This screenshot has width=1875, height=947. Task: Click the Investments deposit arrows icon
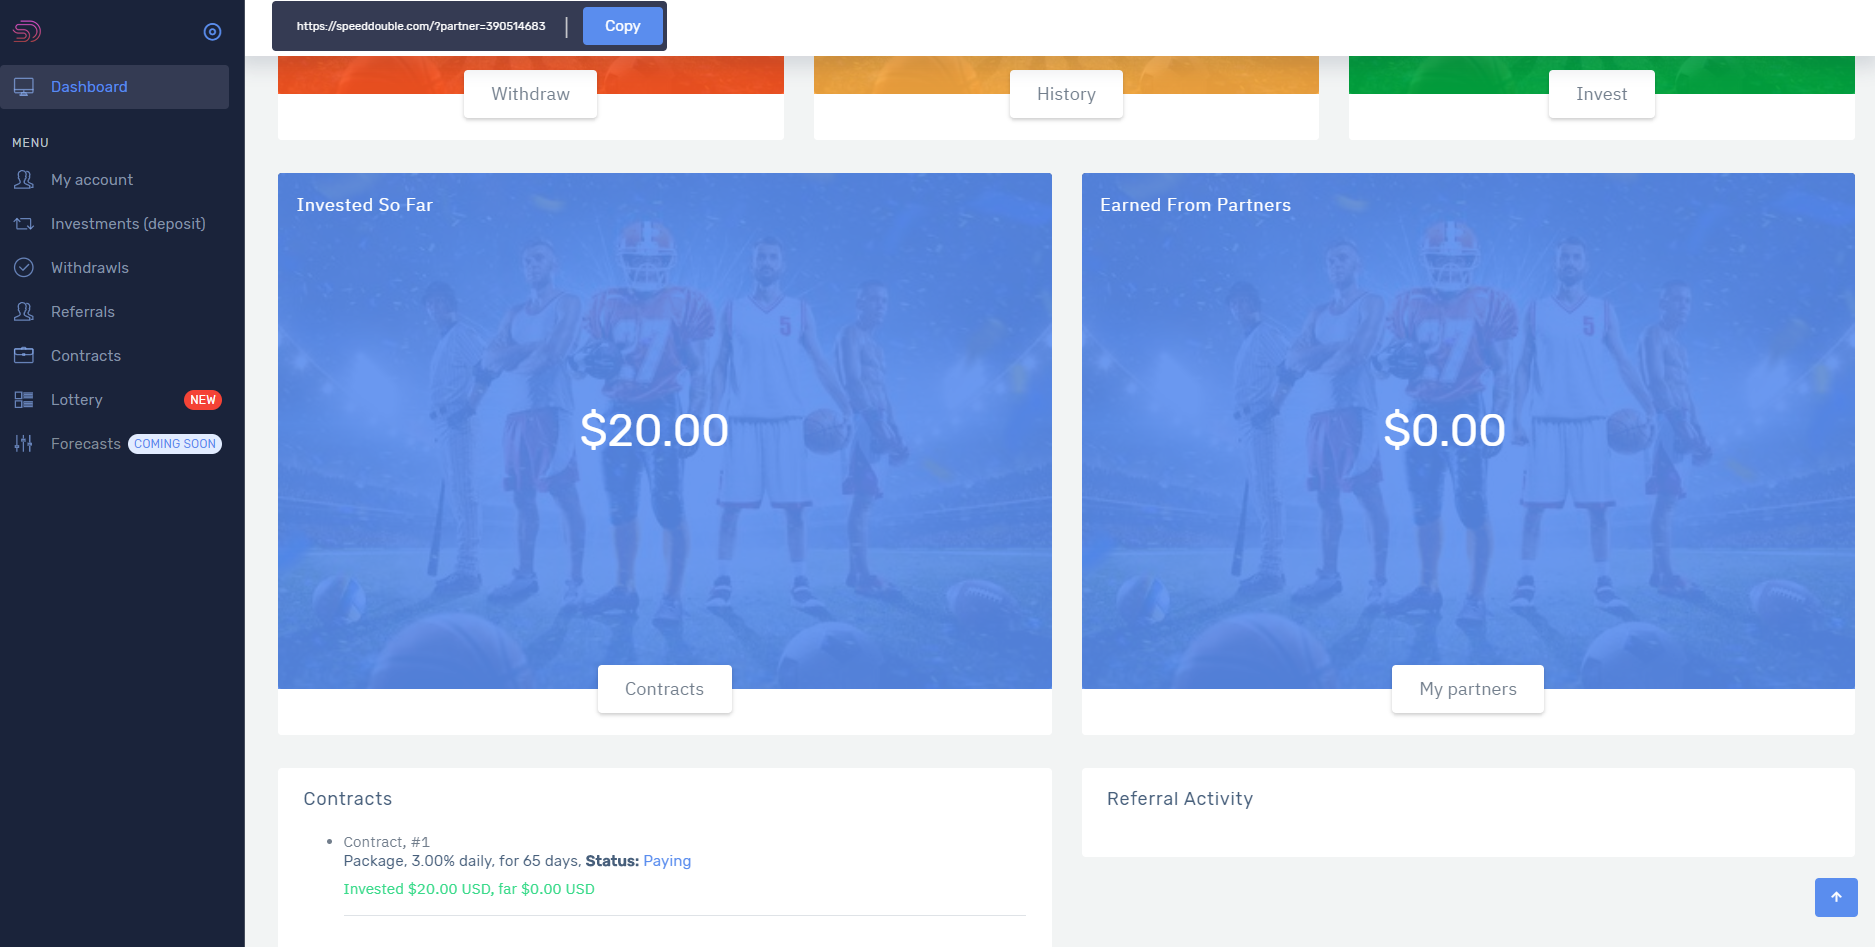[x=24, y=224]
